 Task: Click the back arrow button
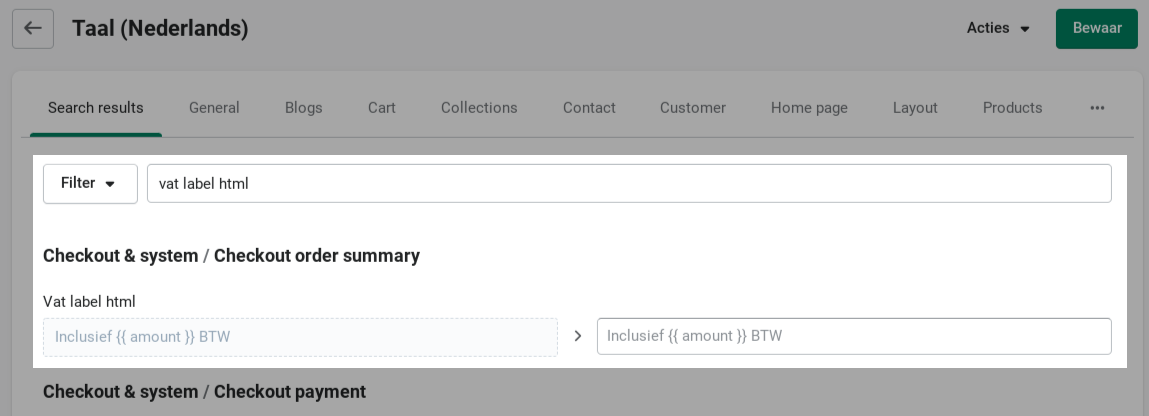[33, 29]
